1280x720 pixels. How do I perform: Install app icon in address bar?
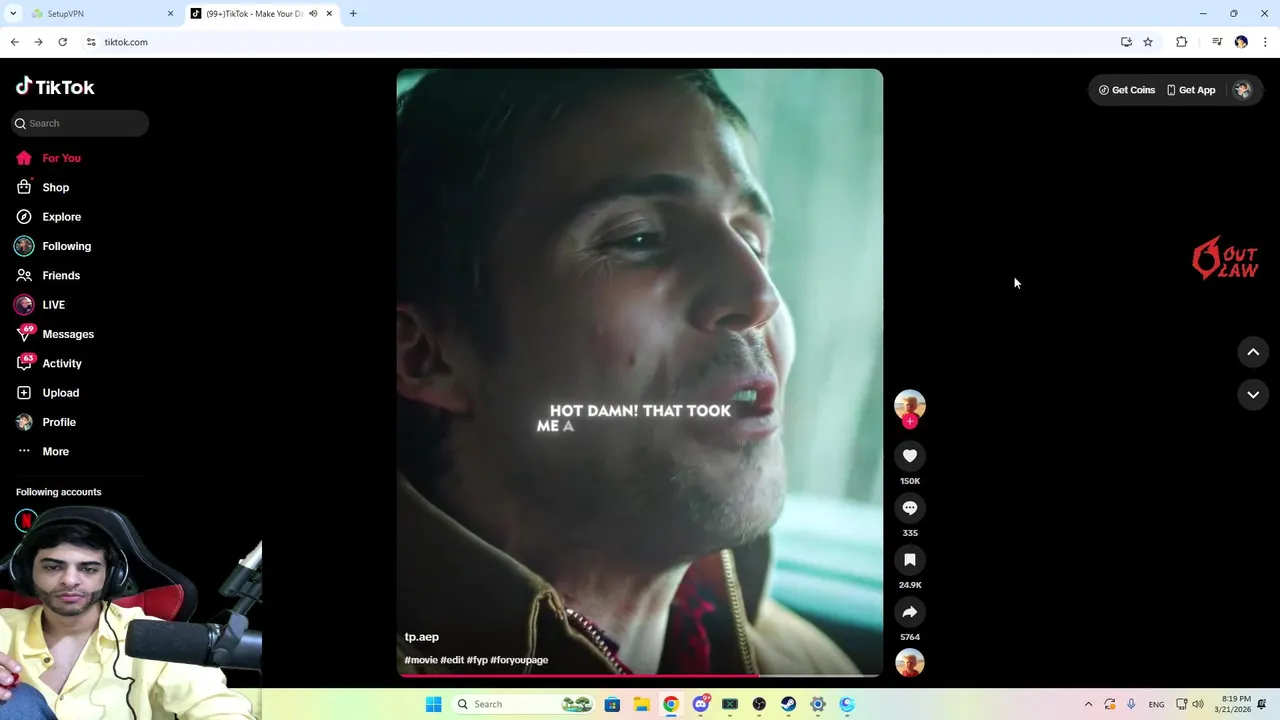click(x=1126, y=42)
